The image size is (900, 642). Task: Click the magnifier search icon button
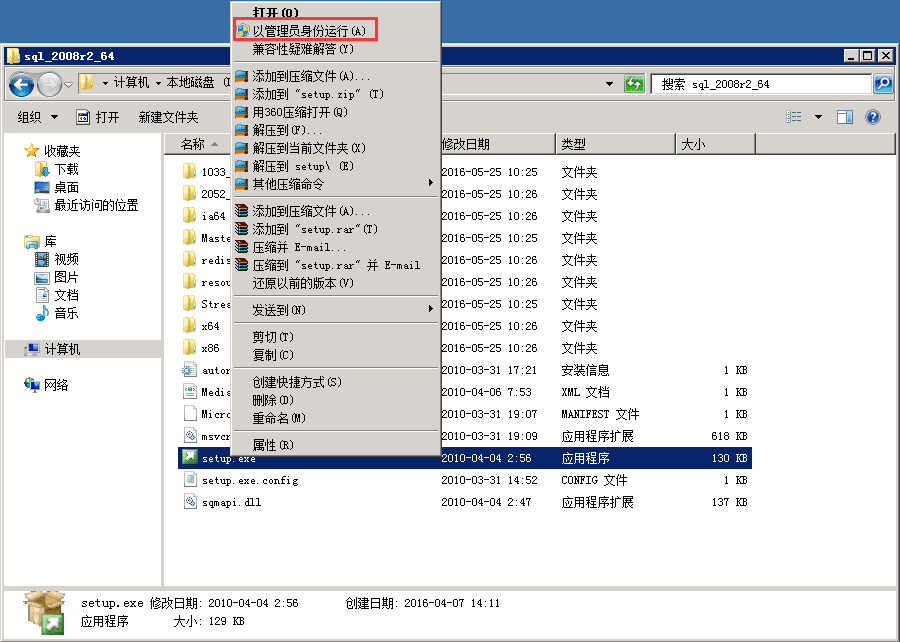coord(883,84)
